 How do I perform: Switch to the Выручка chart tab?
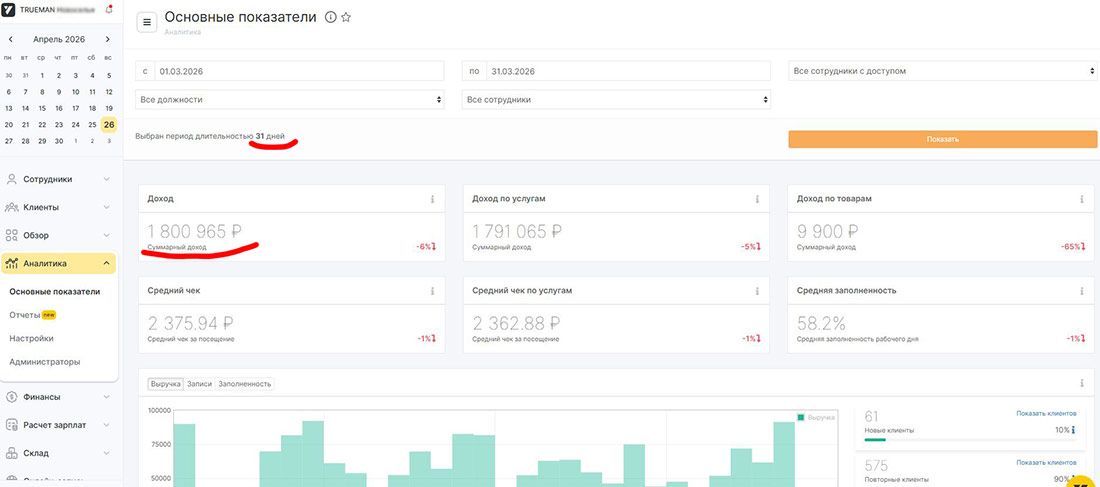pos(166,384)
